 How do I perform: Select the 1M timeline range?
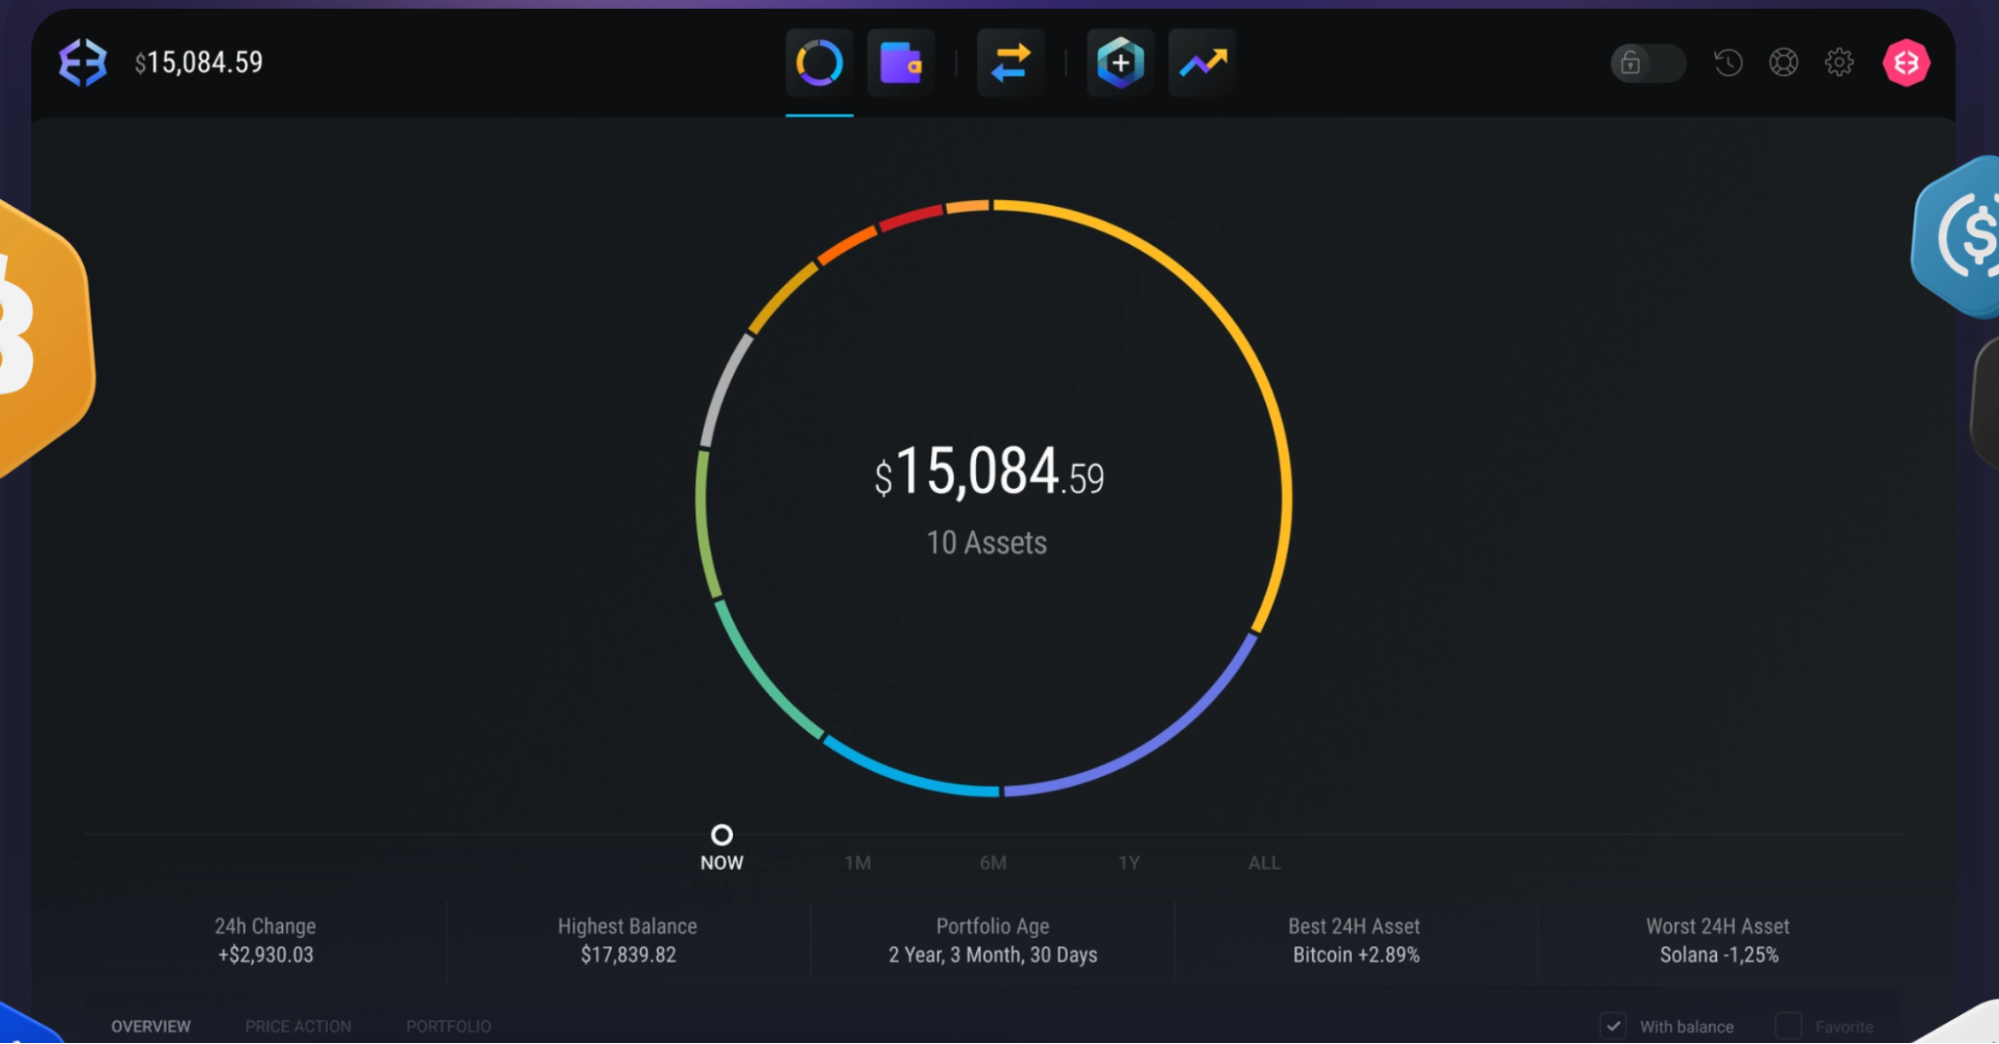[x=857, y=862]
